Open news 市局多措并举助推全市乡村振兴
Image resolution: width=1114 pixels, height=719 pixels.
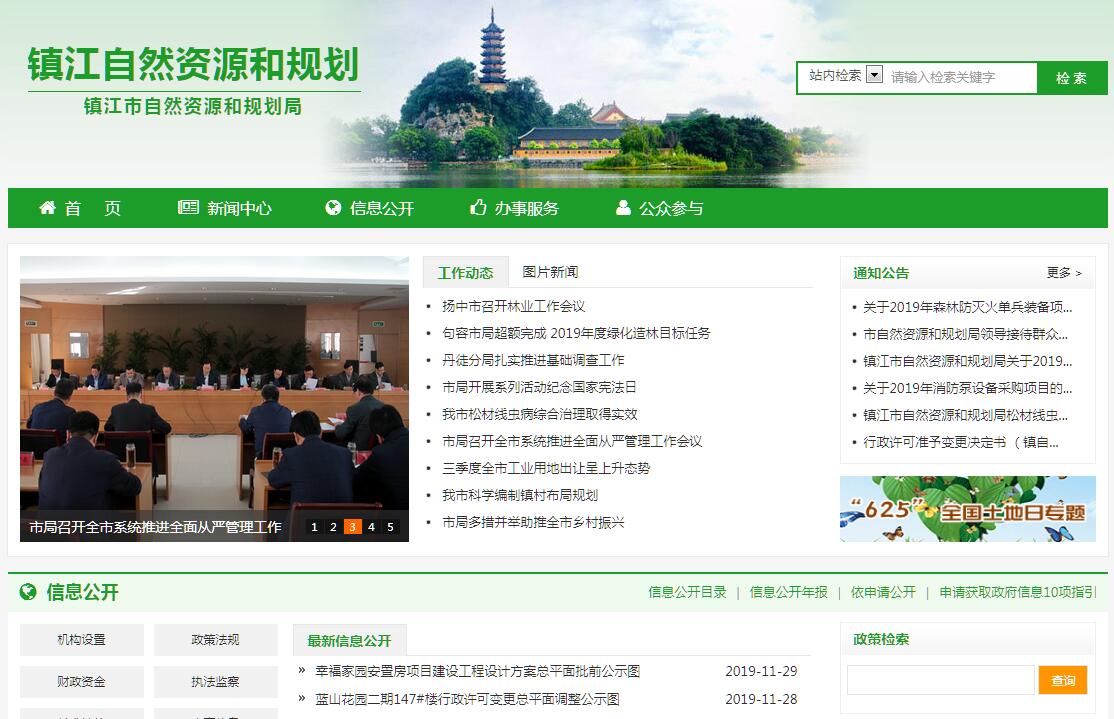pos(533,522)
